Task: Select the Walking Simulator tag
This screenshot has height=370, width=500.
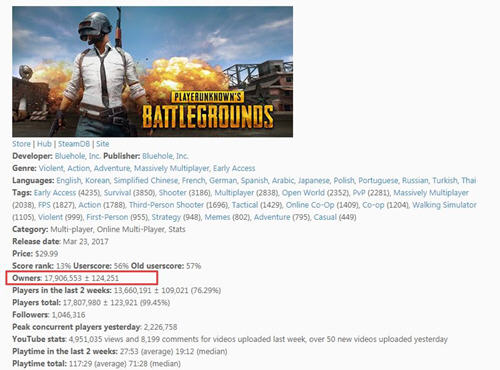Action: (x=444, y=205)
